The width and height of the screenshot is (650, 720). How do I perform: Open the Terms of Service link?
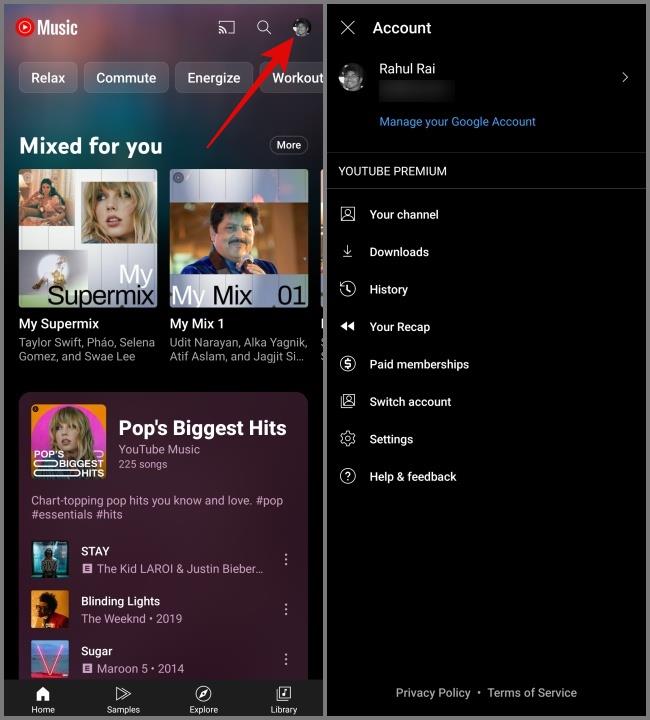coord(532,692)
